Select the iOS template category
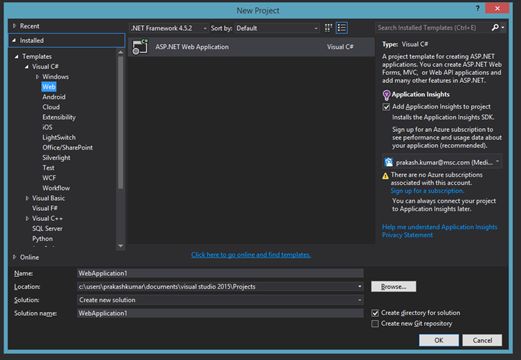Screen dimensions: 521x360 [47, 127]
